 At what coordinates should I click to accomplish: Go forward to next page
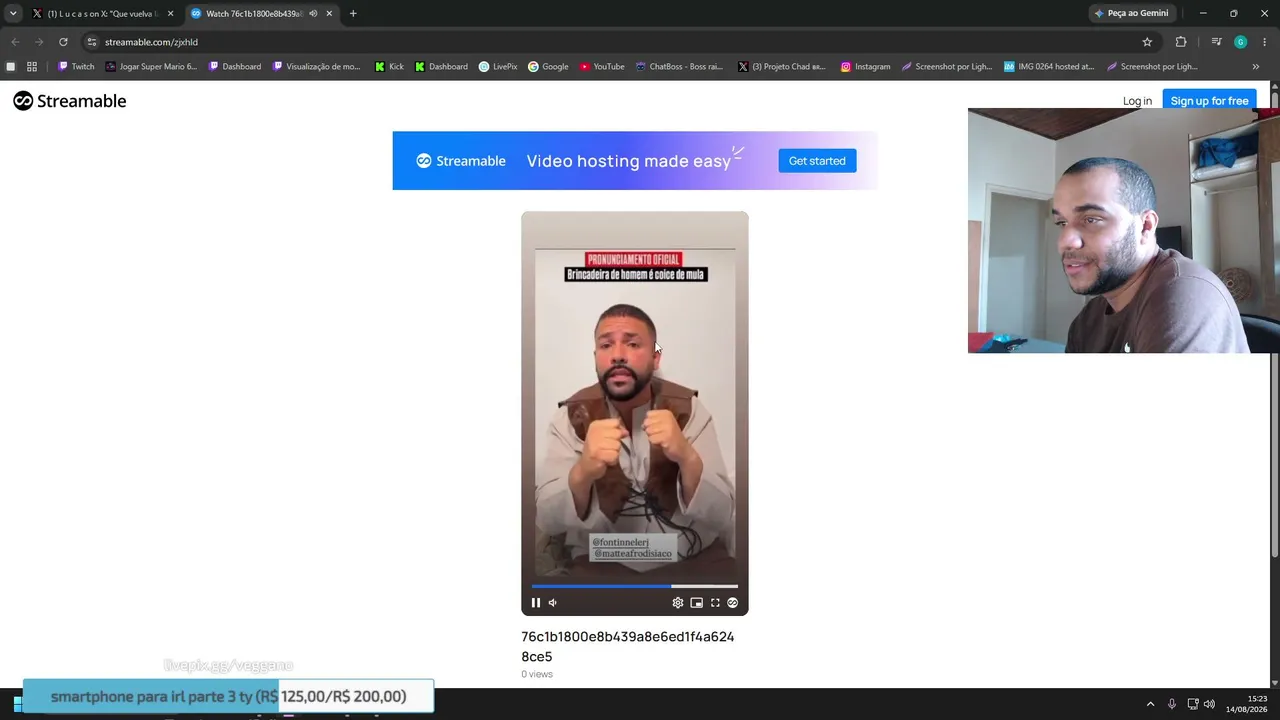click(39, 42)
